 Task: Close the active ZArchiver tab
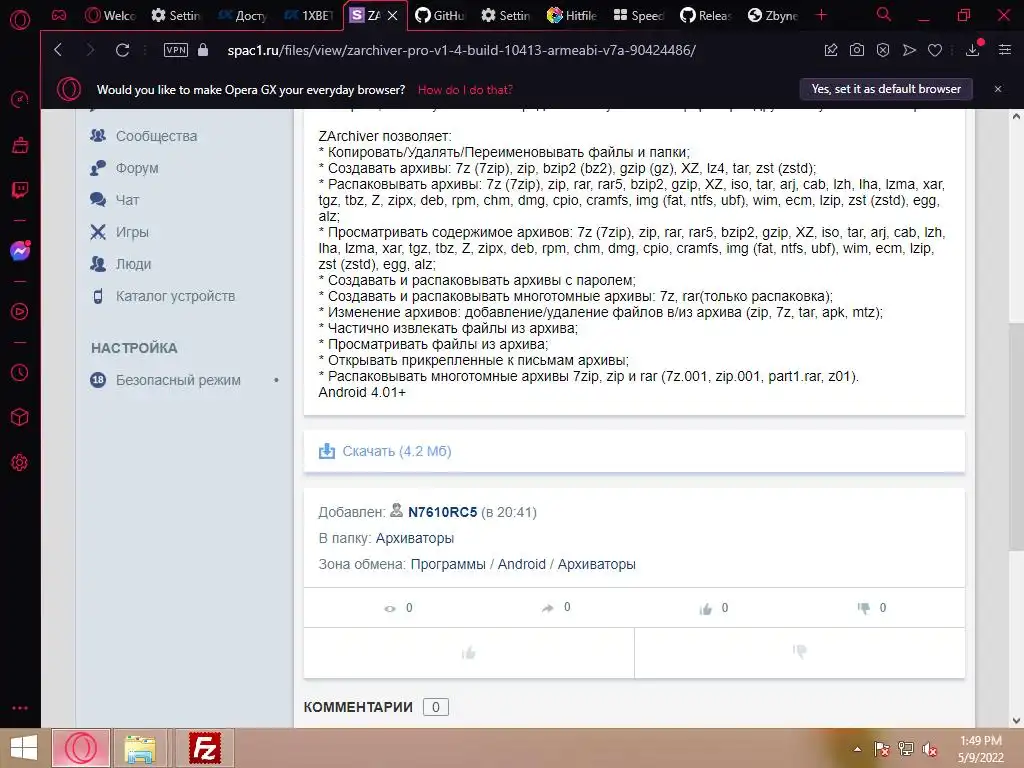tap(392, 15)
